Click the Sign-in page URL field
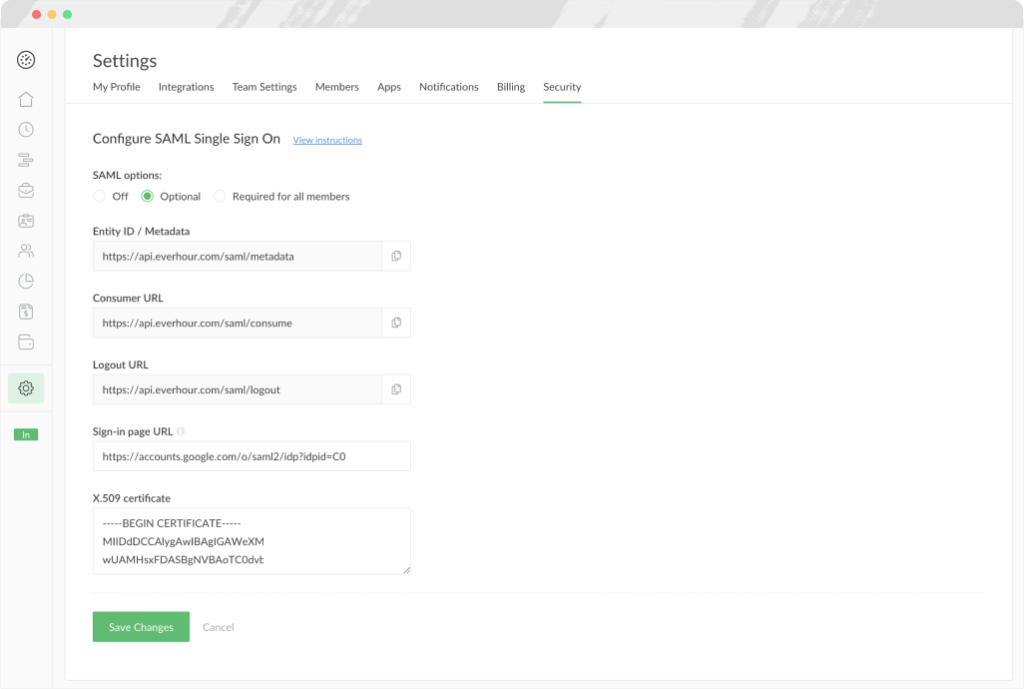 (250, 456)
